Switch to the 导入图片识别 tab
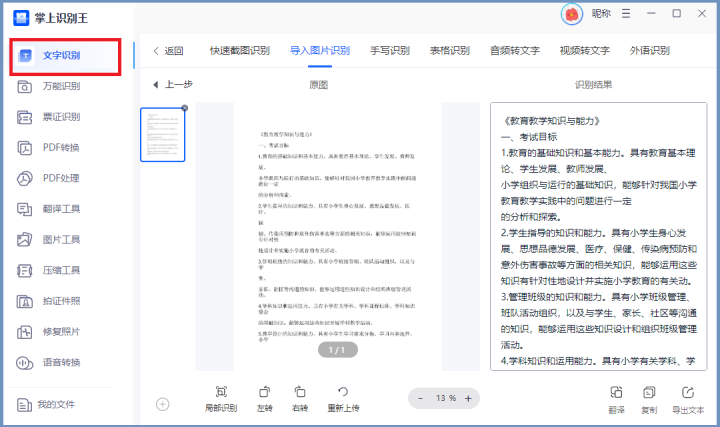Screen dimensions: 720x427 pos(320,51)
